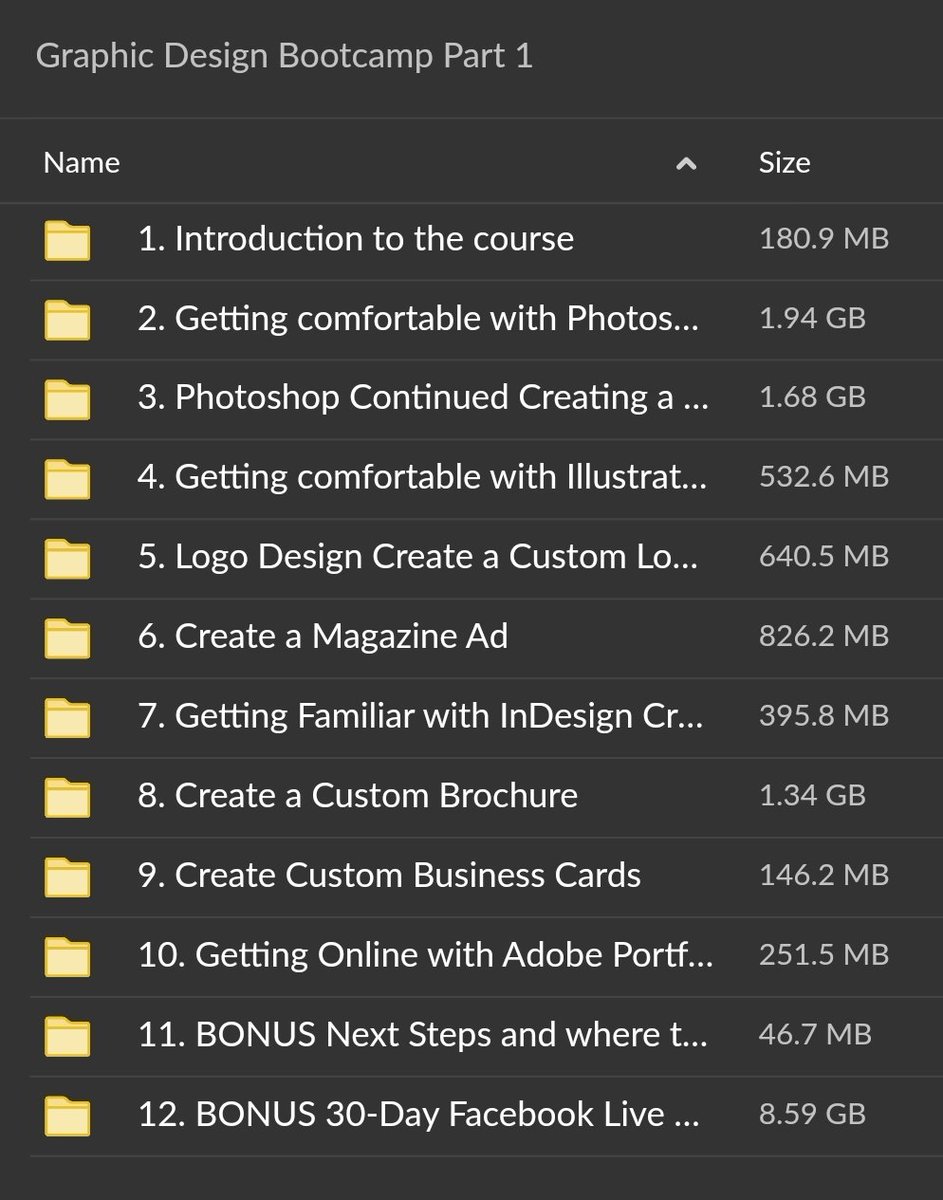The image size is (943, 1200).
Task: Open folder name '9. Create Custom Business Cards'
Action: click(389, 875)
